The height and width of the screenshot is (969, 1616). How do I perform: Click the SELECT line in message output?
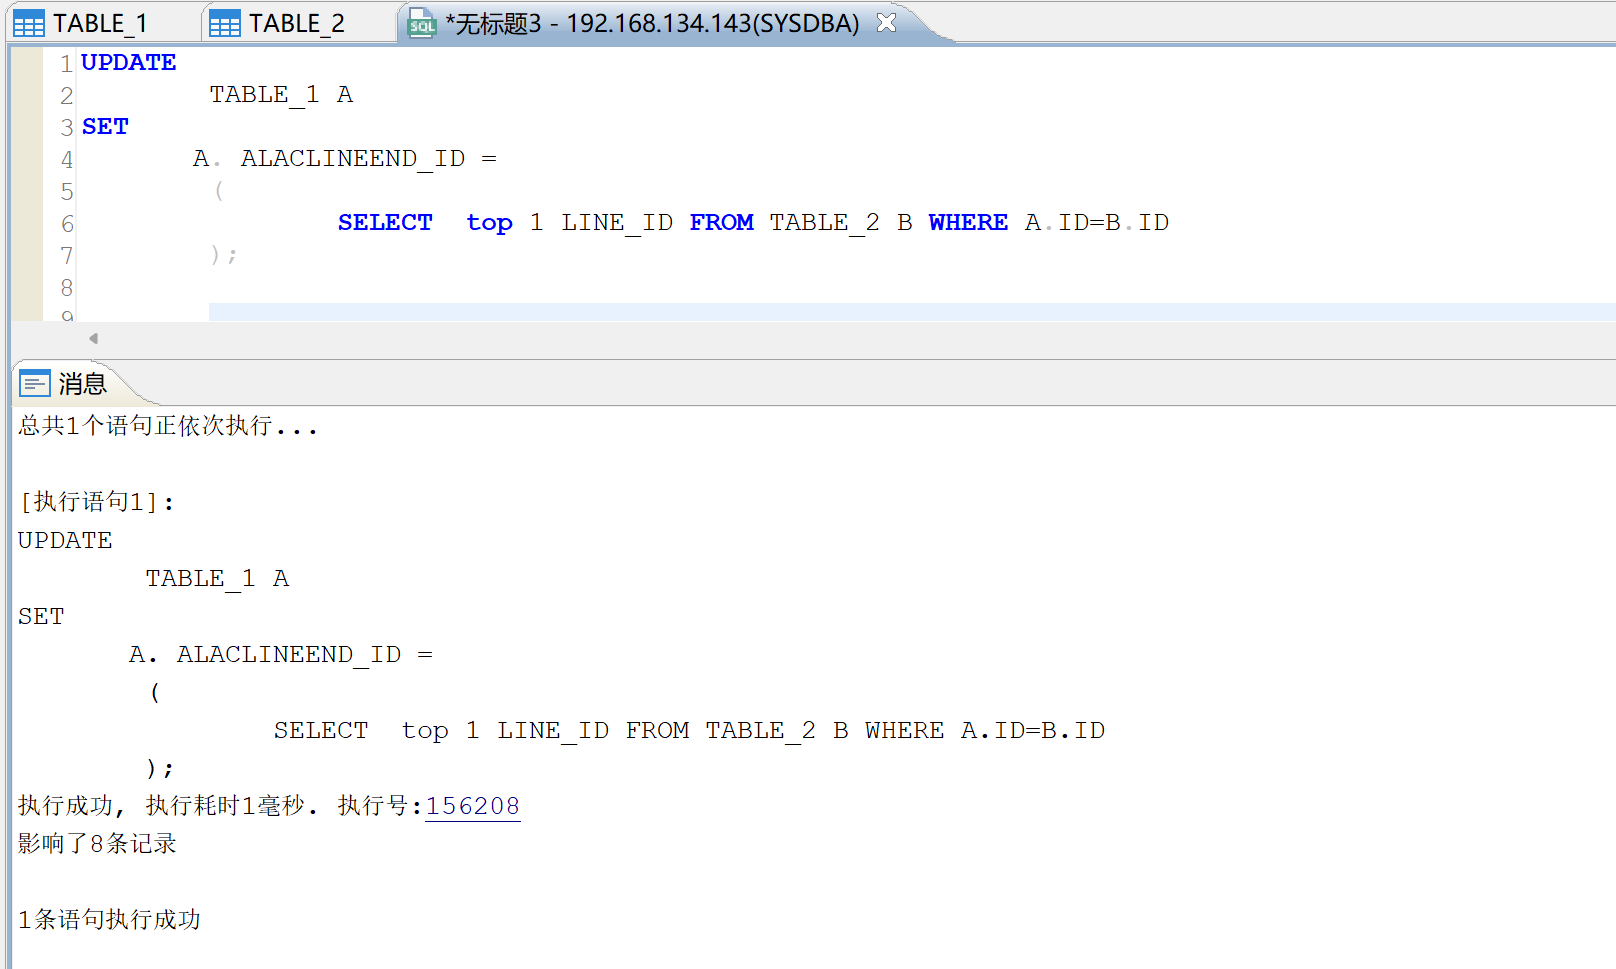pyautogui.click(x=689, y=731)
